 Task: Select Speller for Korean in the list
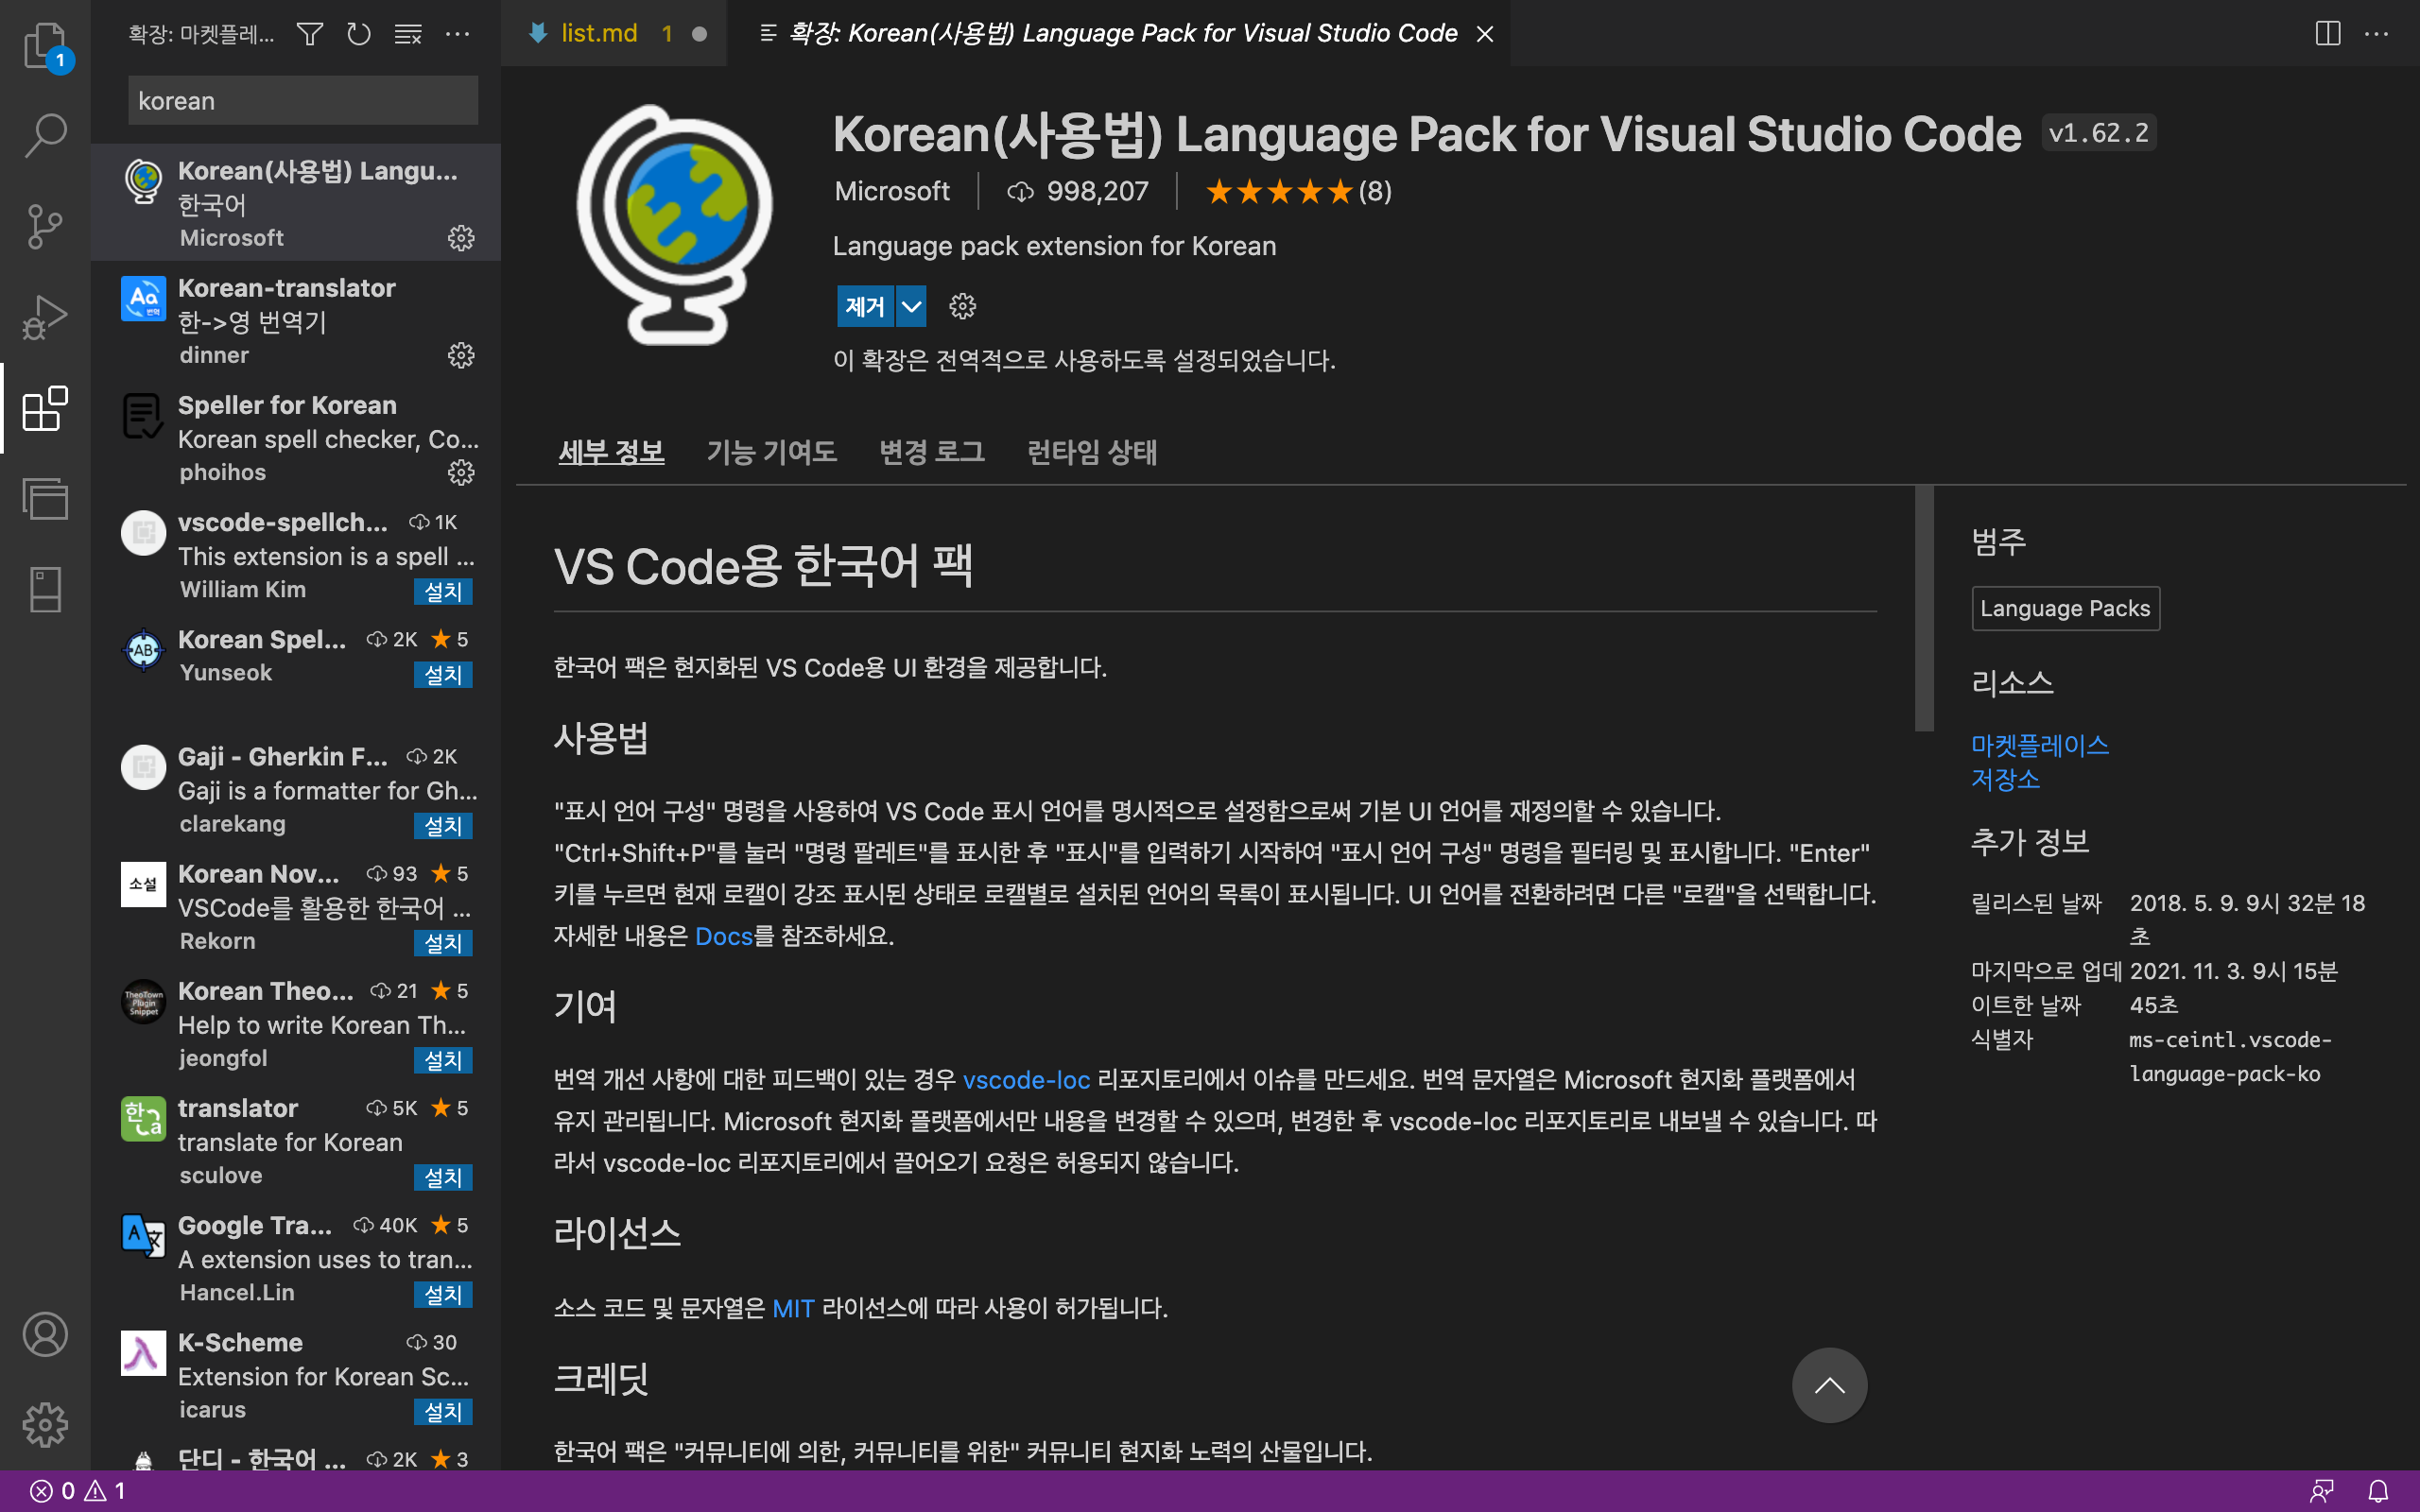[296, 437]
